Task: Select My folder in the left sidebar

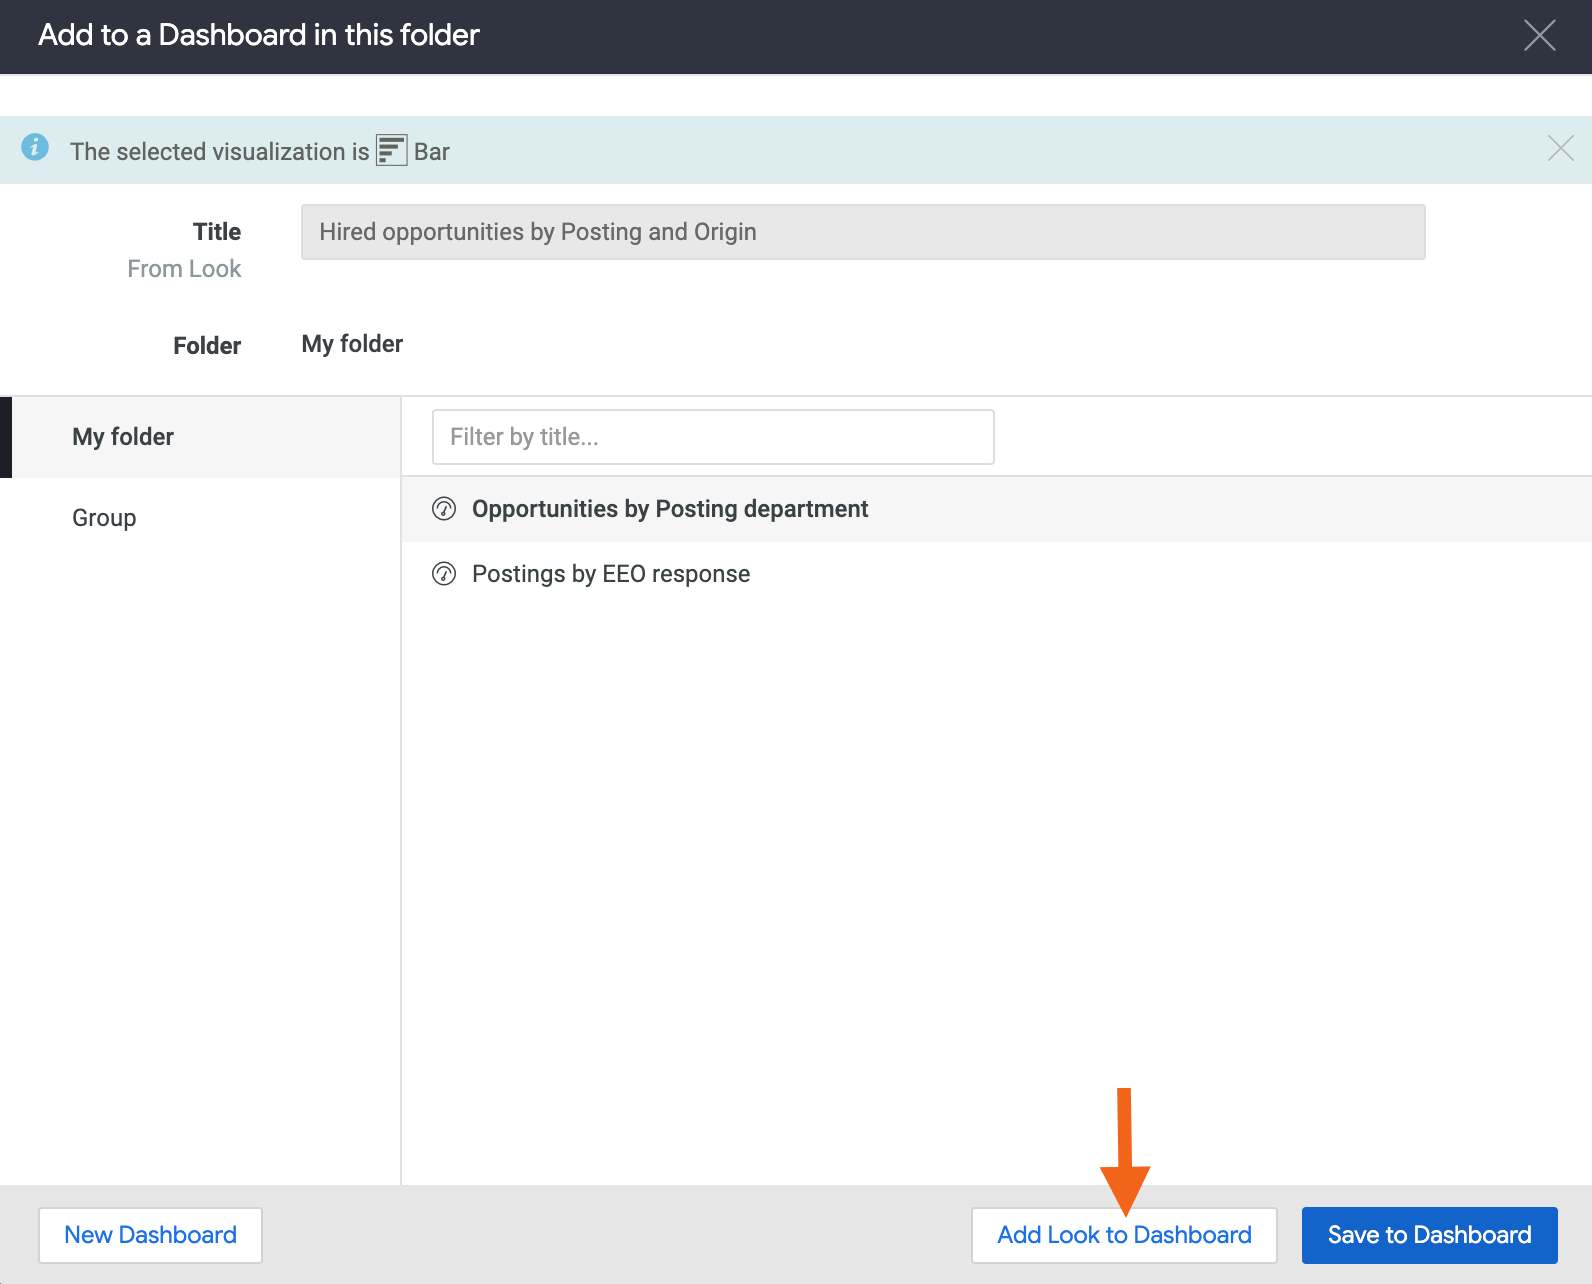Action: 123,437
